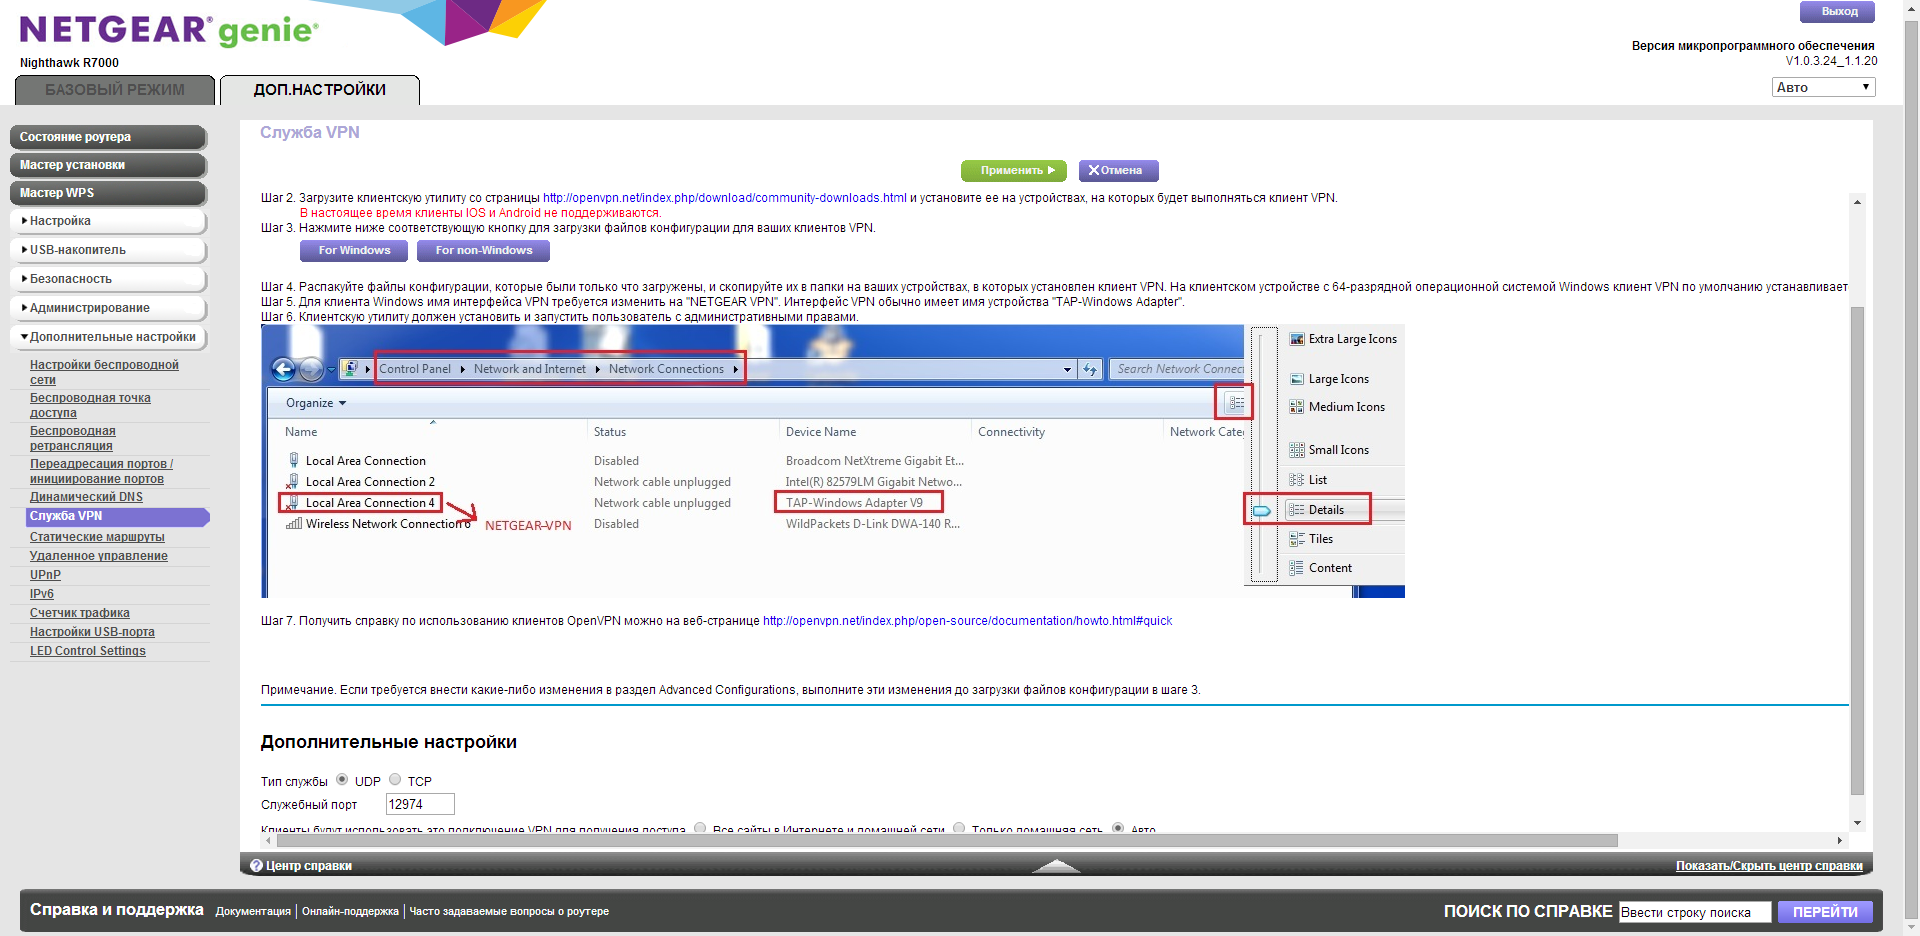Select Все сайты в Интернете radio option

point(700,828)
